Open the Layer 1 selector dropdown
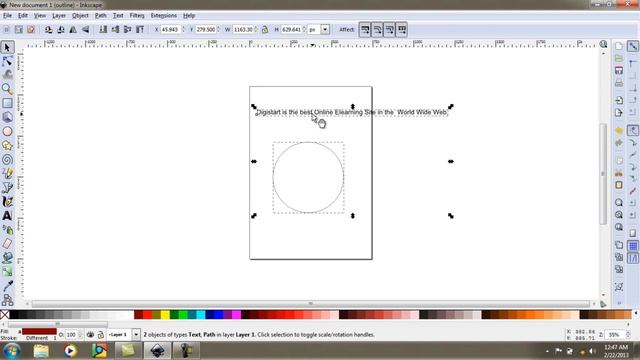 (x=136, y=335)
